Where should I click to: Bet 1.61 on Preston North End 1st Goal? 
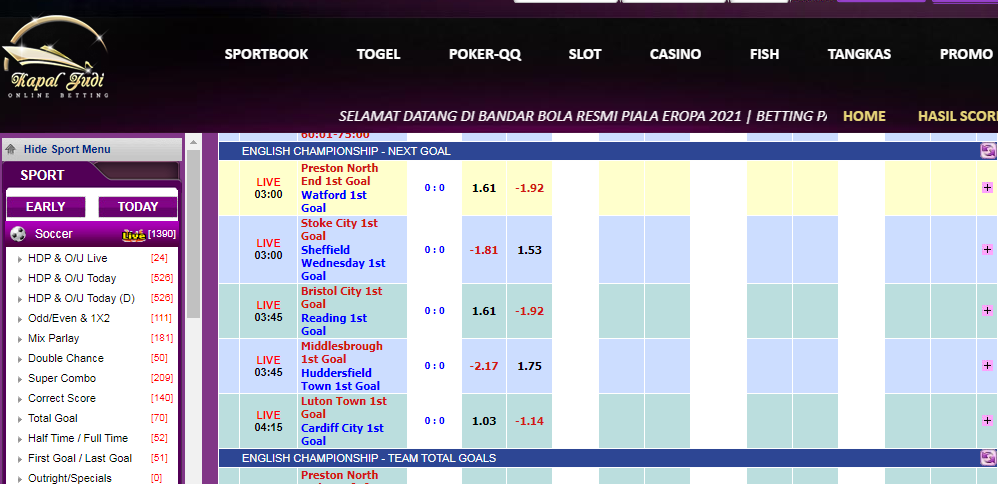tap(484, 189)
